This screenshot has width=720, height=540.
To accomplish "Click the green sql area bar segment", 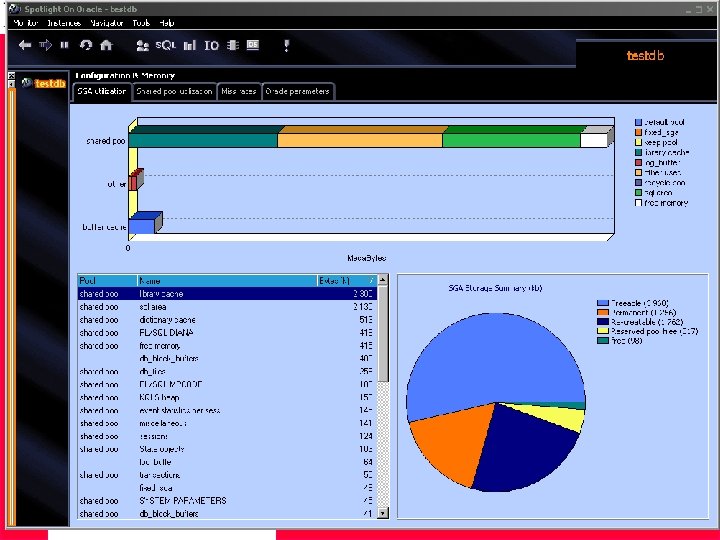I will [x=511, y=141].
